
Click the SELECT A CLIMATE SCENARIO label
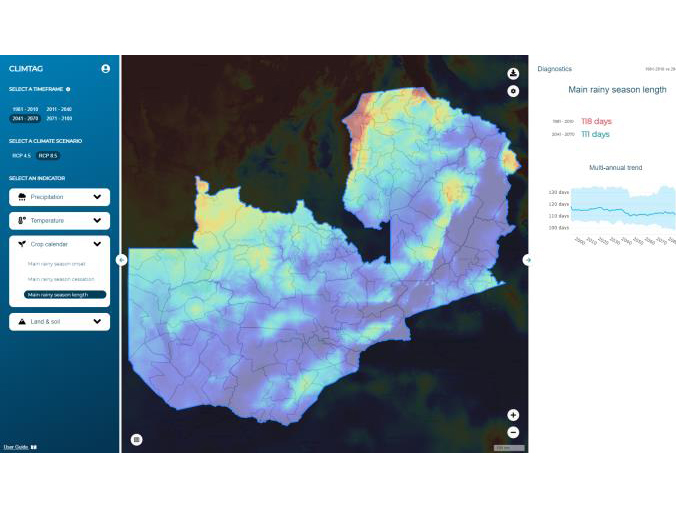[x=45, y=141]
